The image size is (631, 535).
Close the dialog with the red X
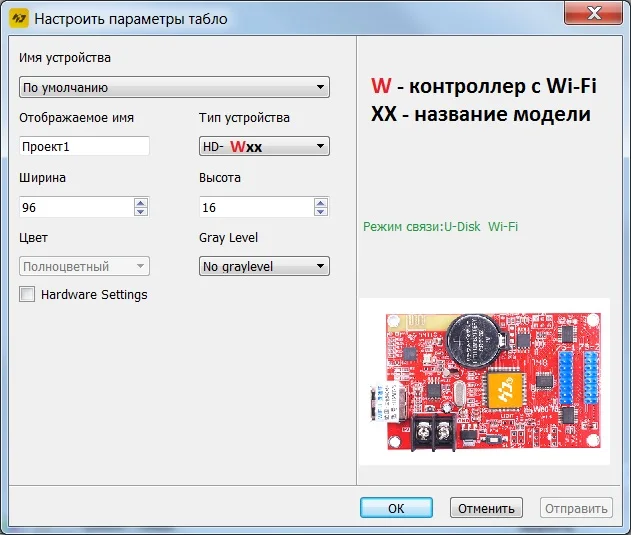click(x=594, y=14)
